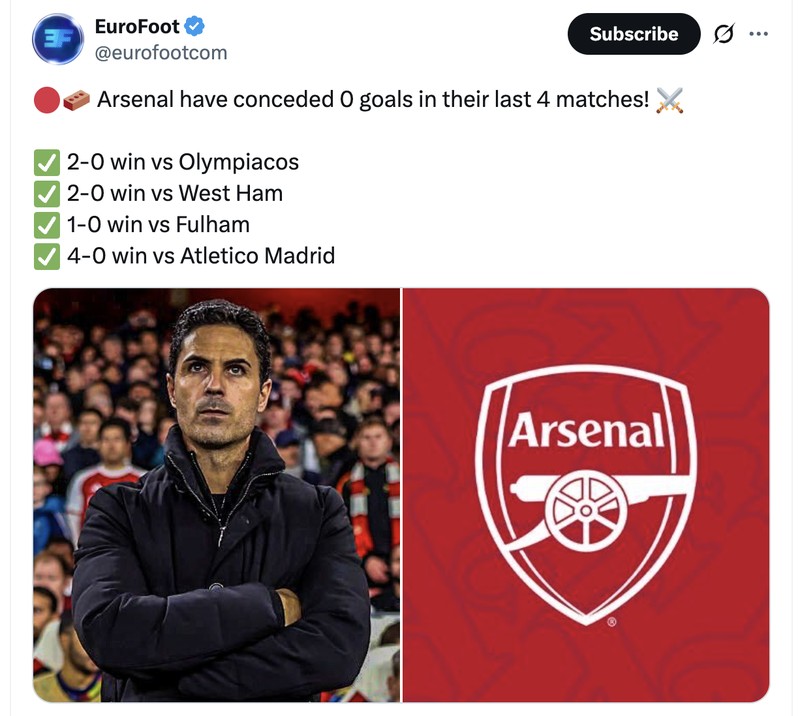Screen dimensions: 800x716
Task: Click the checkmark beside the Atletico Madrid result
Action: (x=44, y=256)
